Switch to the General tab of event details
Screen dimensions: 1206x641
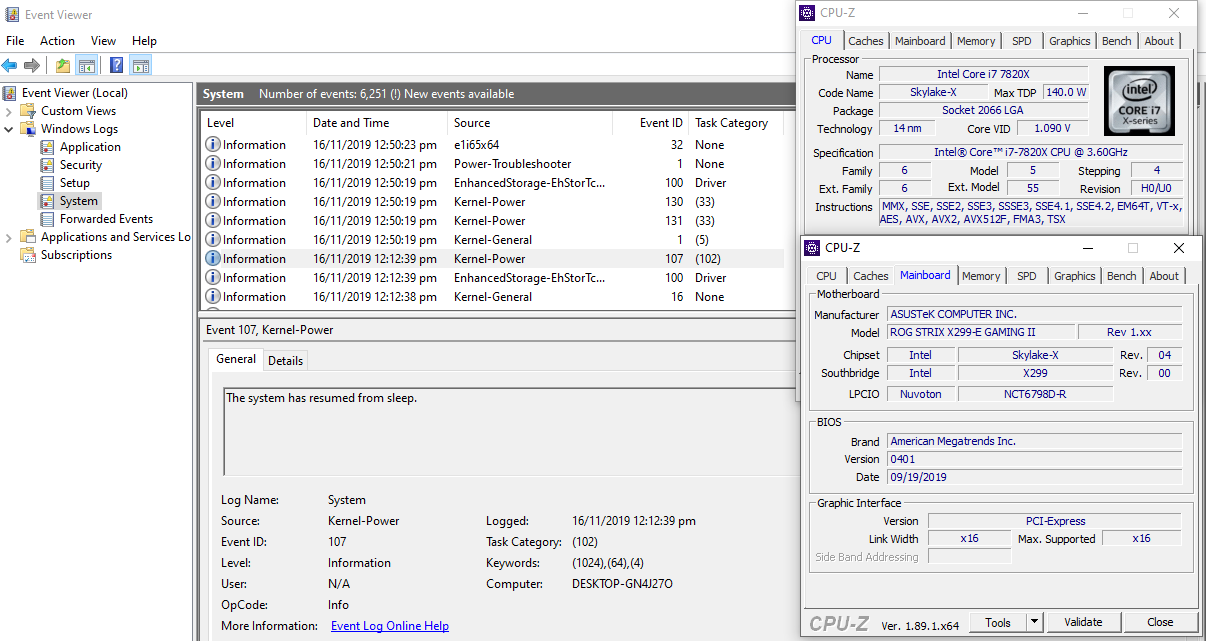click(236, 359)
